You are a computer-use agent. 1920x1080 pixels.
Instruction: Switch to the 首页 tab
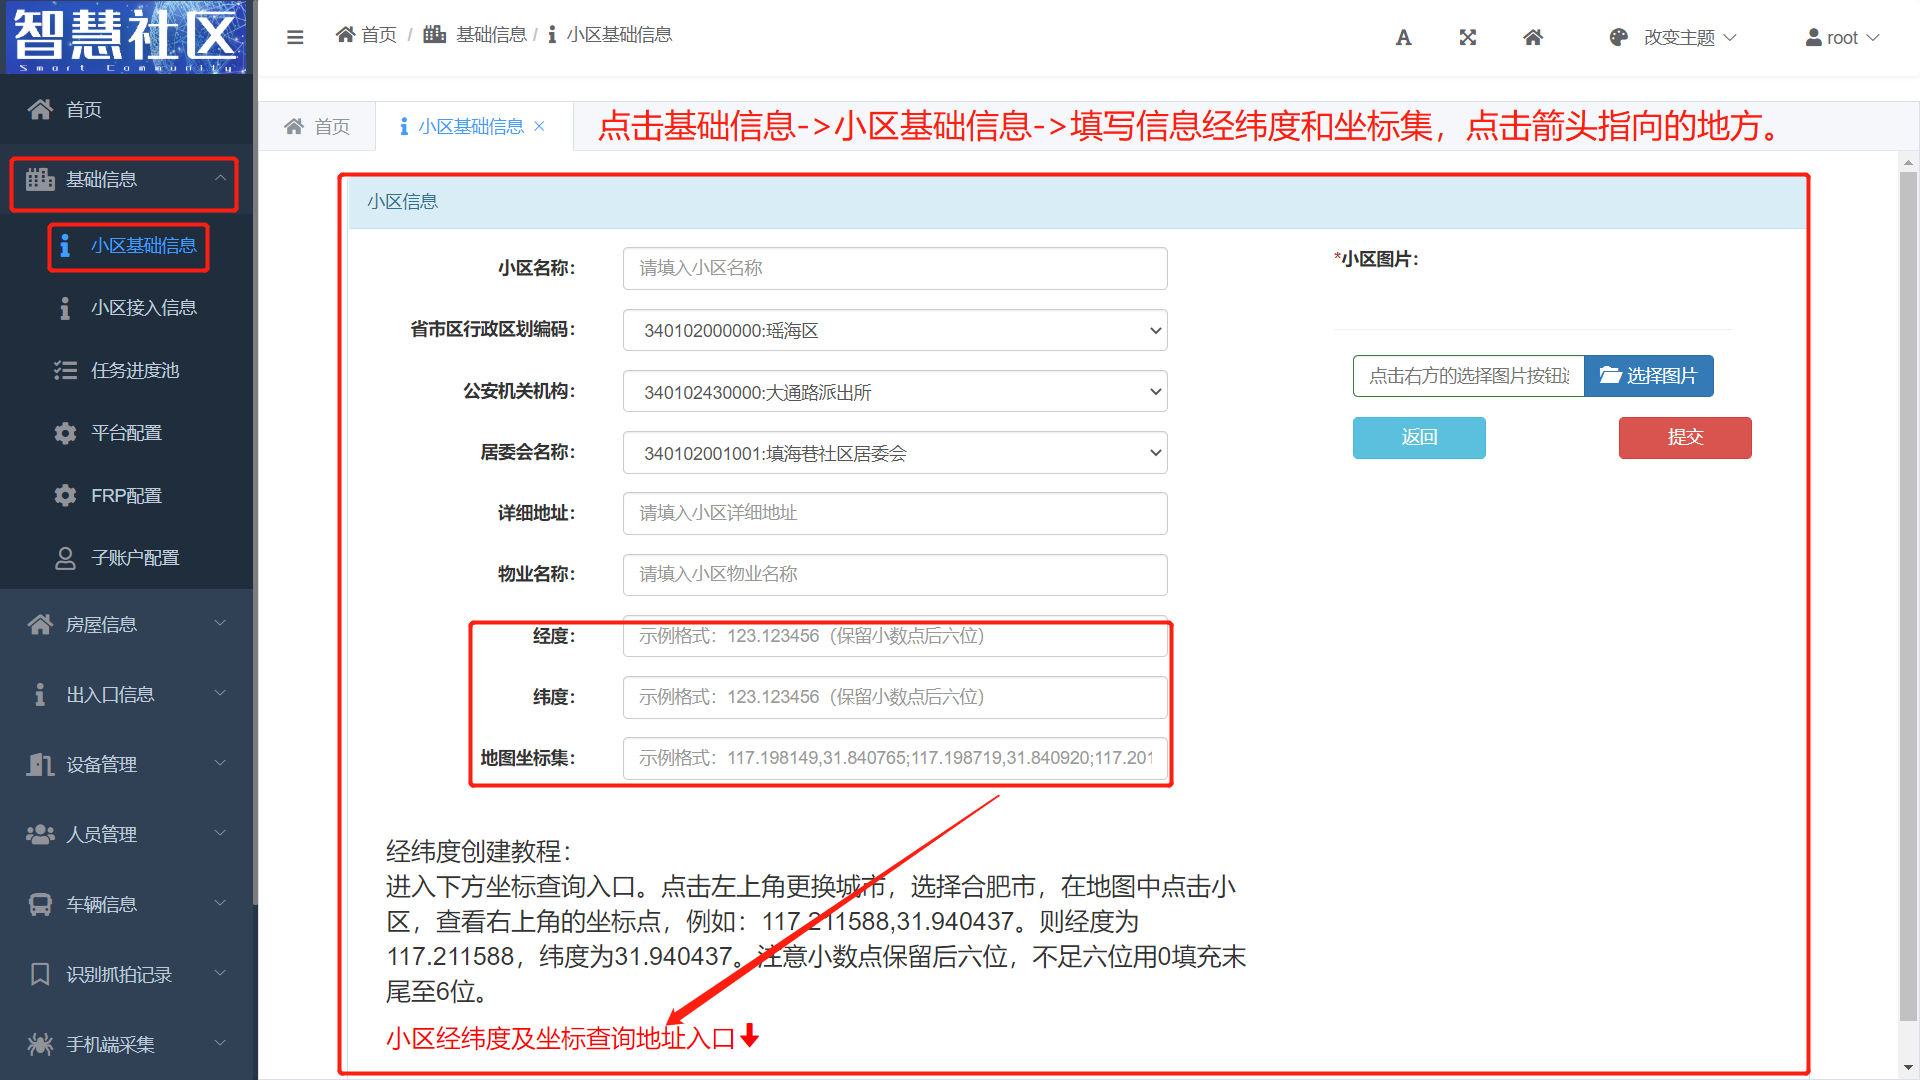(317, 126)
